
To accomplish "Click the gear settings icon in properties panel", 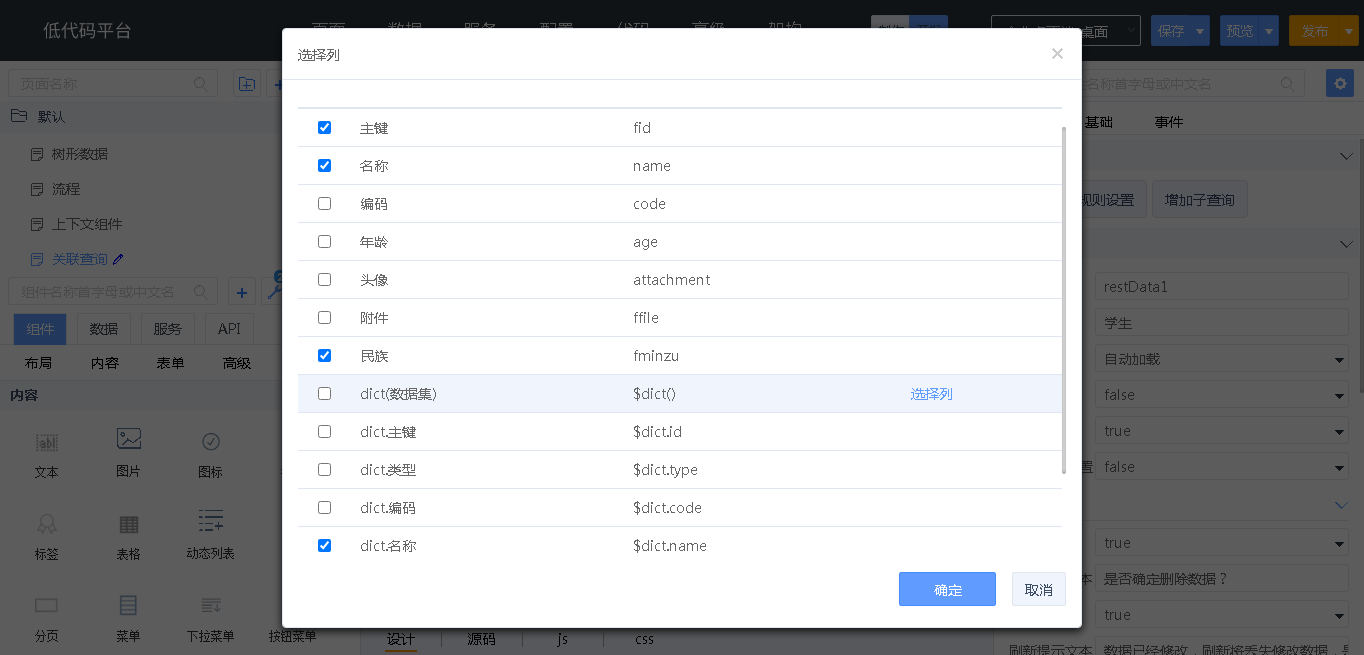I will click(1339, 83).
